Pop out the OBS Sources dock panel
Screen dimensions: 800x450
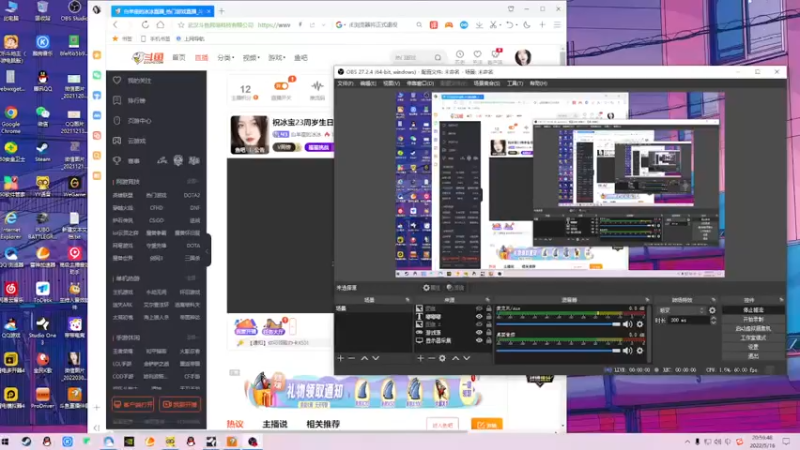pos(487,300)
